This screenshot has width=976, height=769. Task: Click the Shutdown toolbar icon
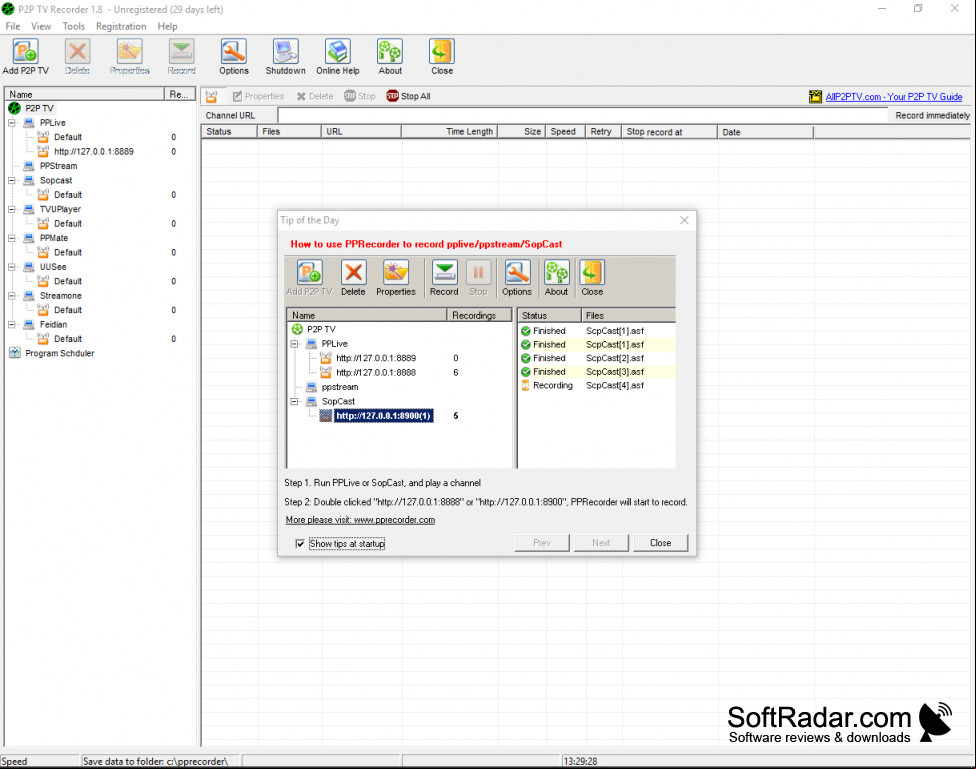285,57
